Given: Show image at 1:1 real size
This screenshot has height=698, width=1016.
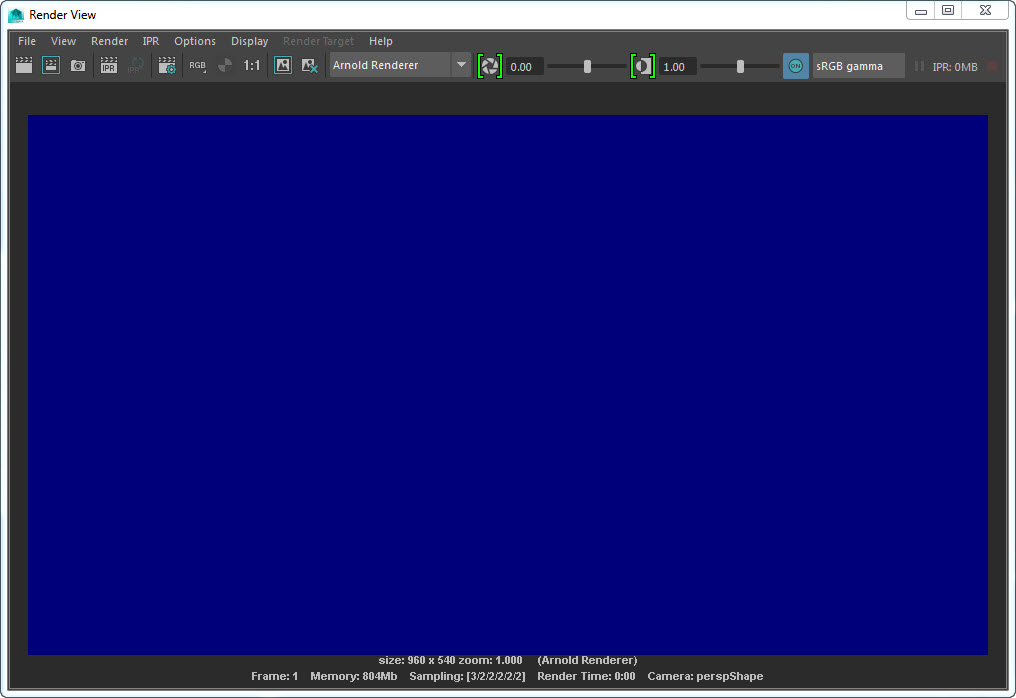Looking at the screenshot, I should [252, 65].
